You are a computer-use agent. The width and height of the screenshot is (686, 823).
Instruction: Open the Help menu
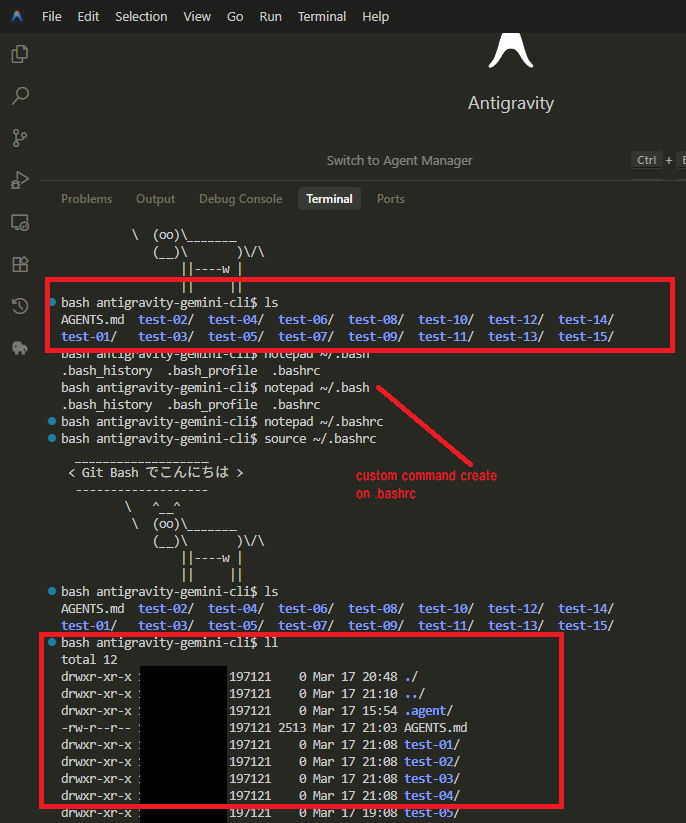375,17
